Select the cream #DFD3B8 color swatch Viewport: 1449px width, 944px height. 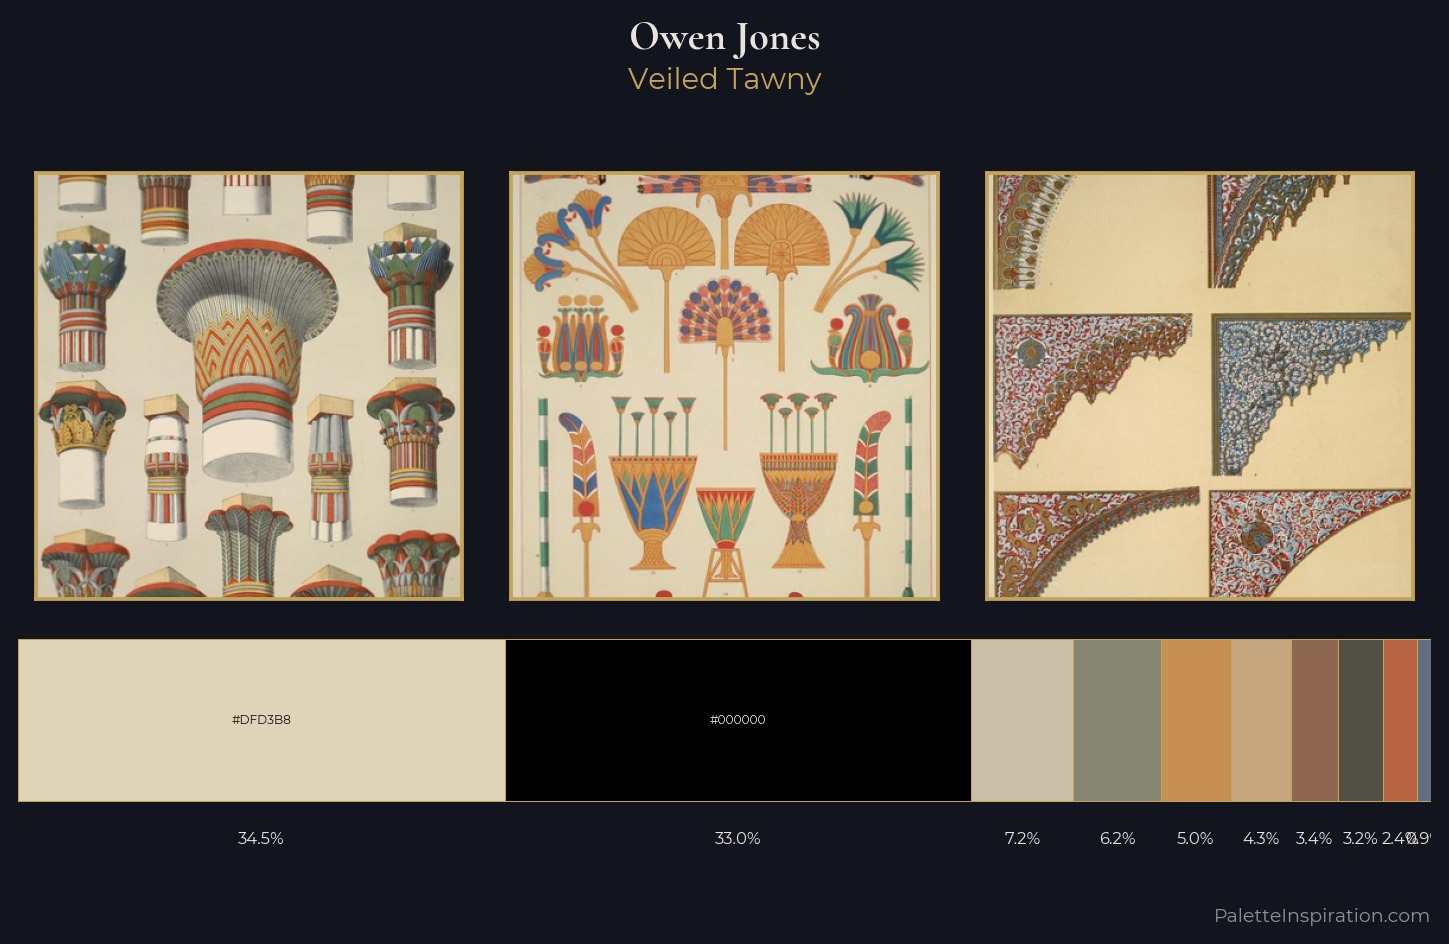(262, 720)
